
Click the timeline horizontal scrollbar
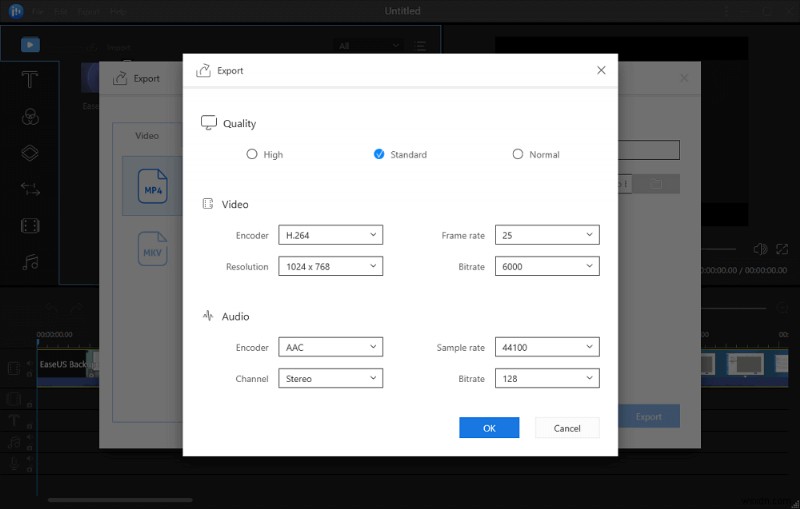pos(120,500)
